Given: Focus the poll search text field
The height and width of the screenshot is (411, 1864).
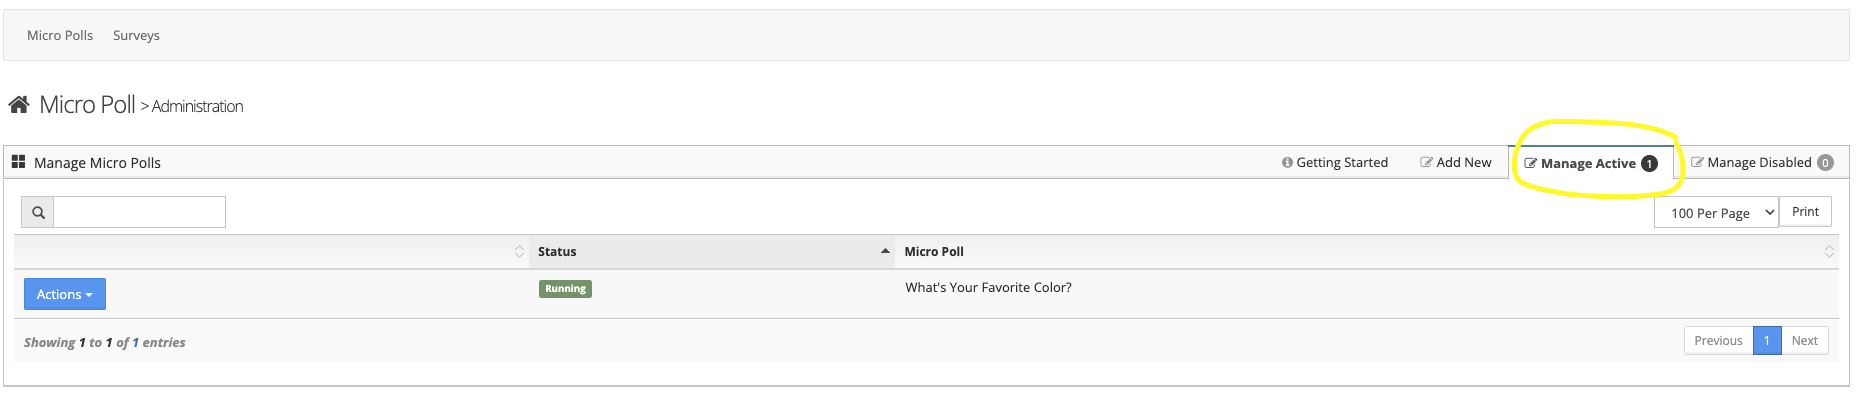Looking at the screenshot, I should (x=139, y=212).
